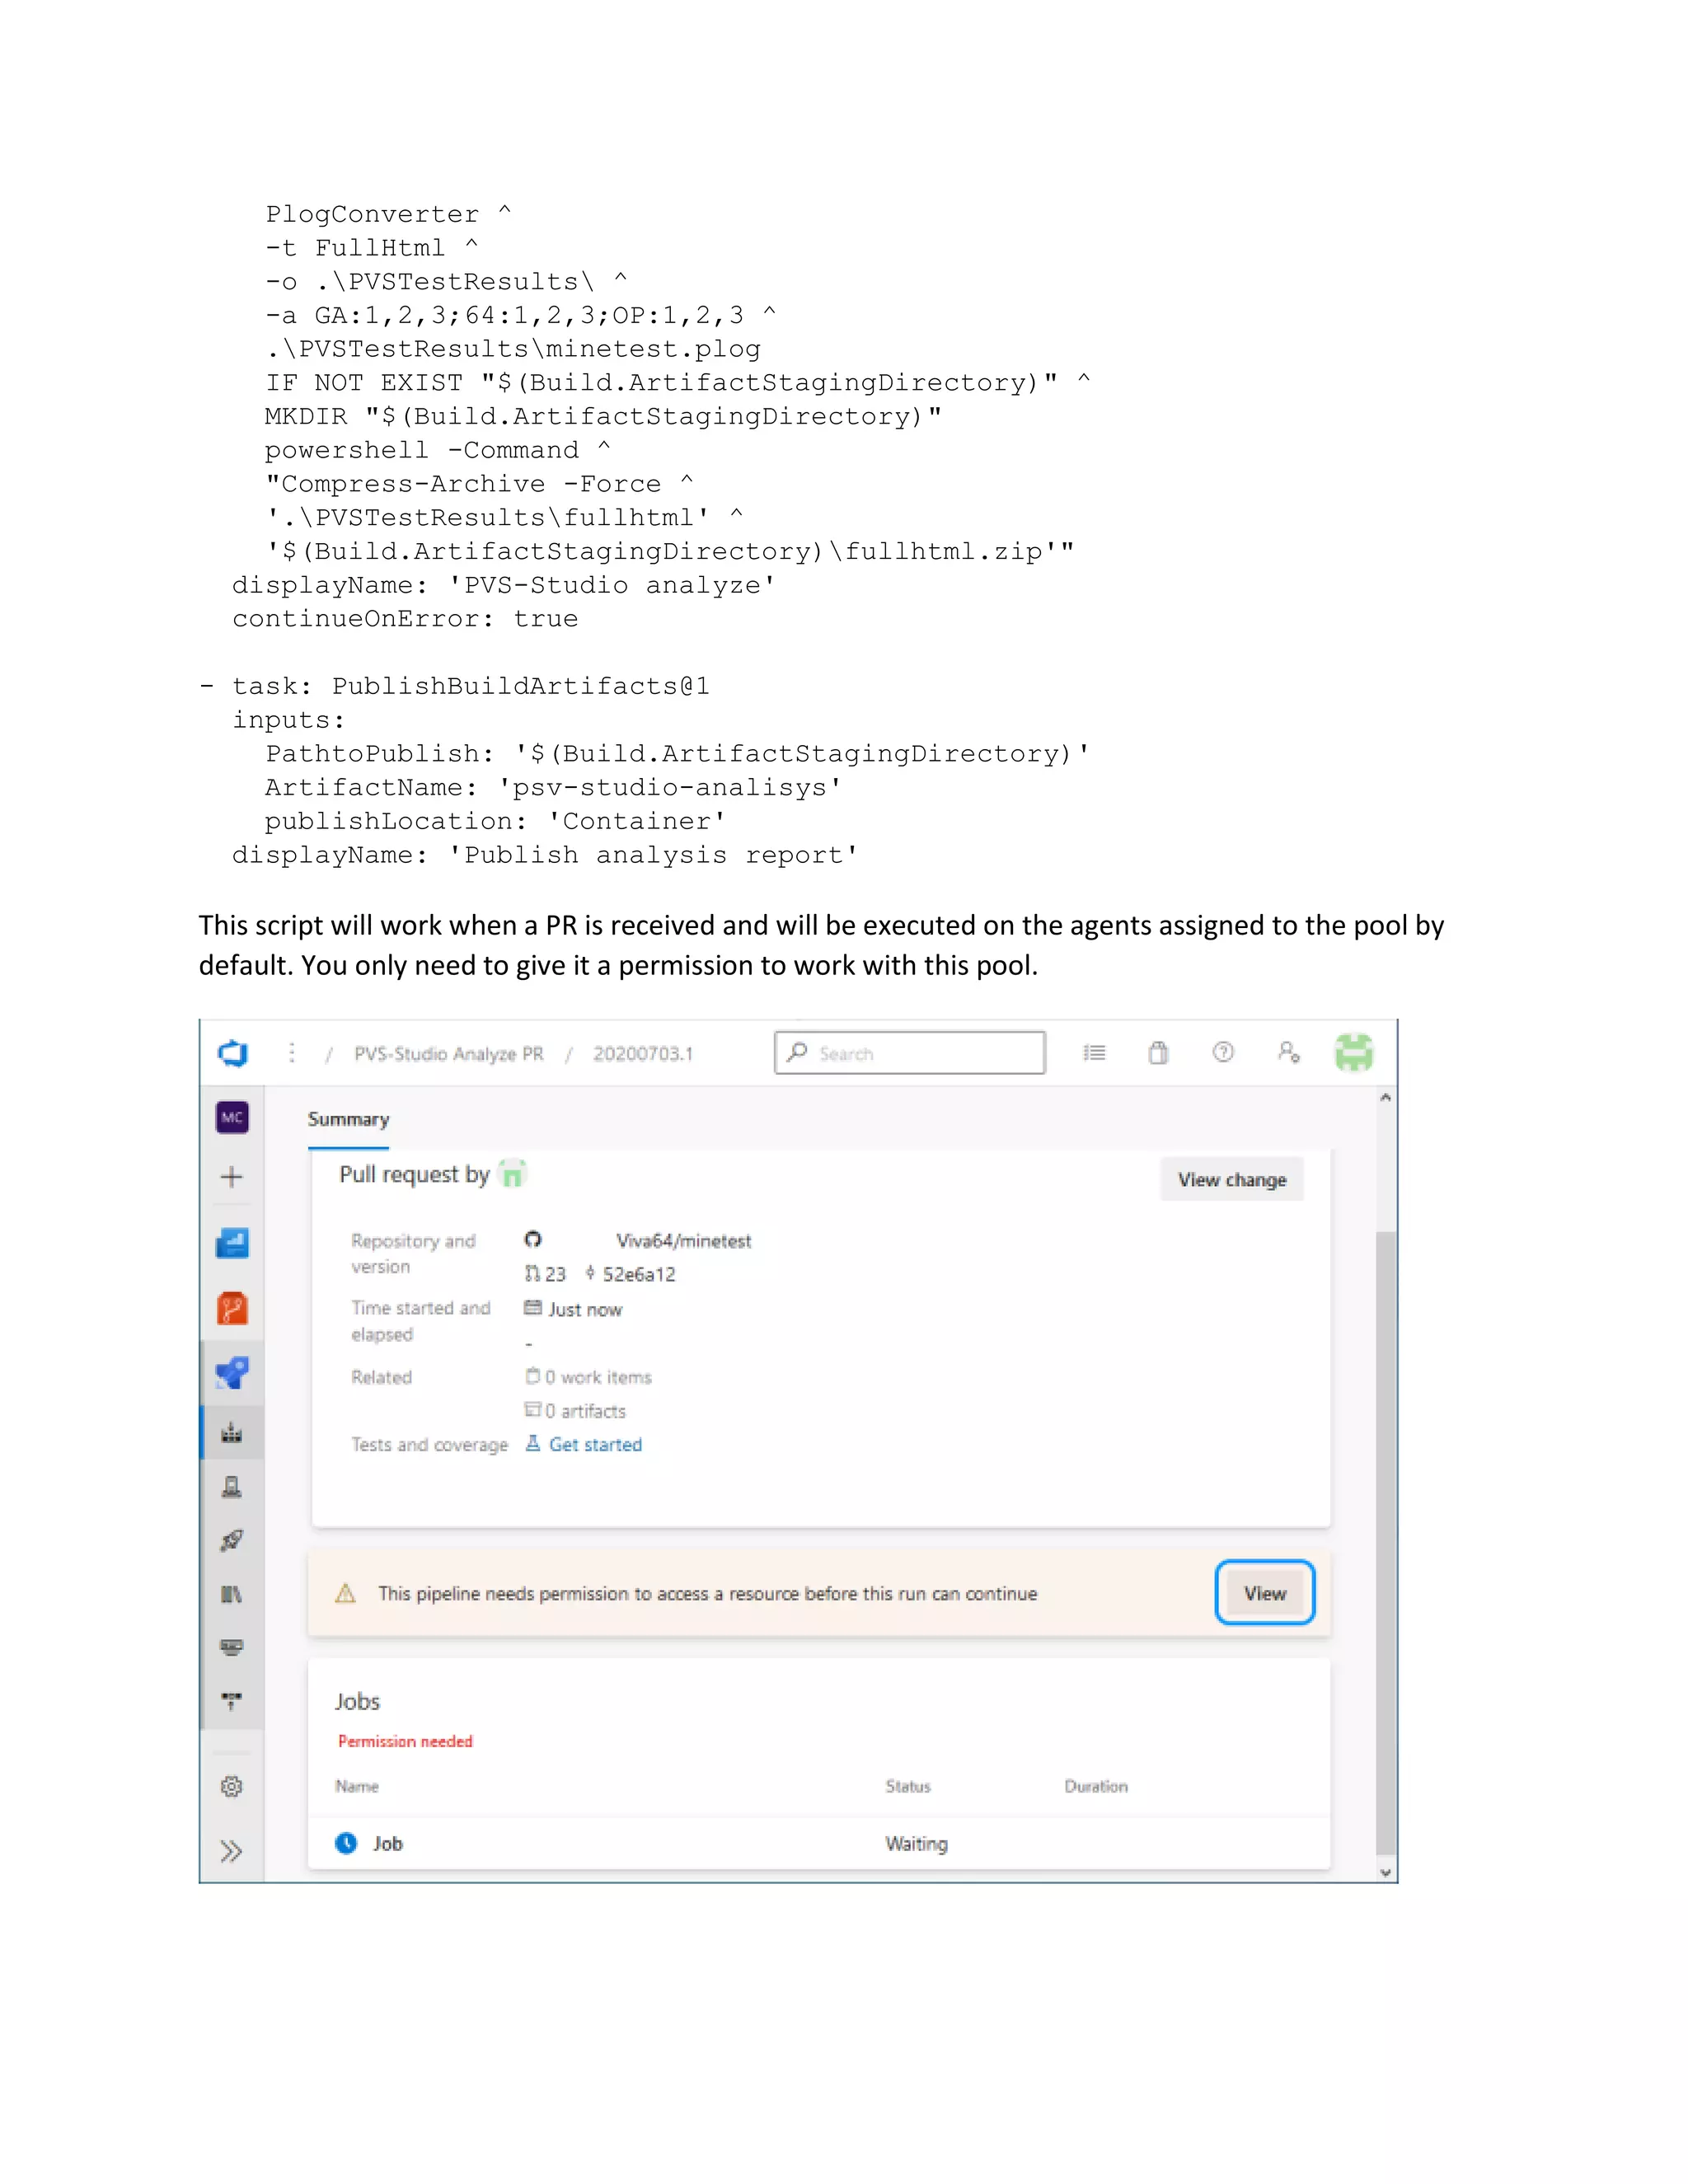The width and height of the screenshot is (1688, 2184).
Task: Click the 20200703.1 run breadcrumb
Action: (643, 1054)
